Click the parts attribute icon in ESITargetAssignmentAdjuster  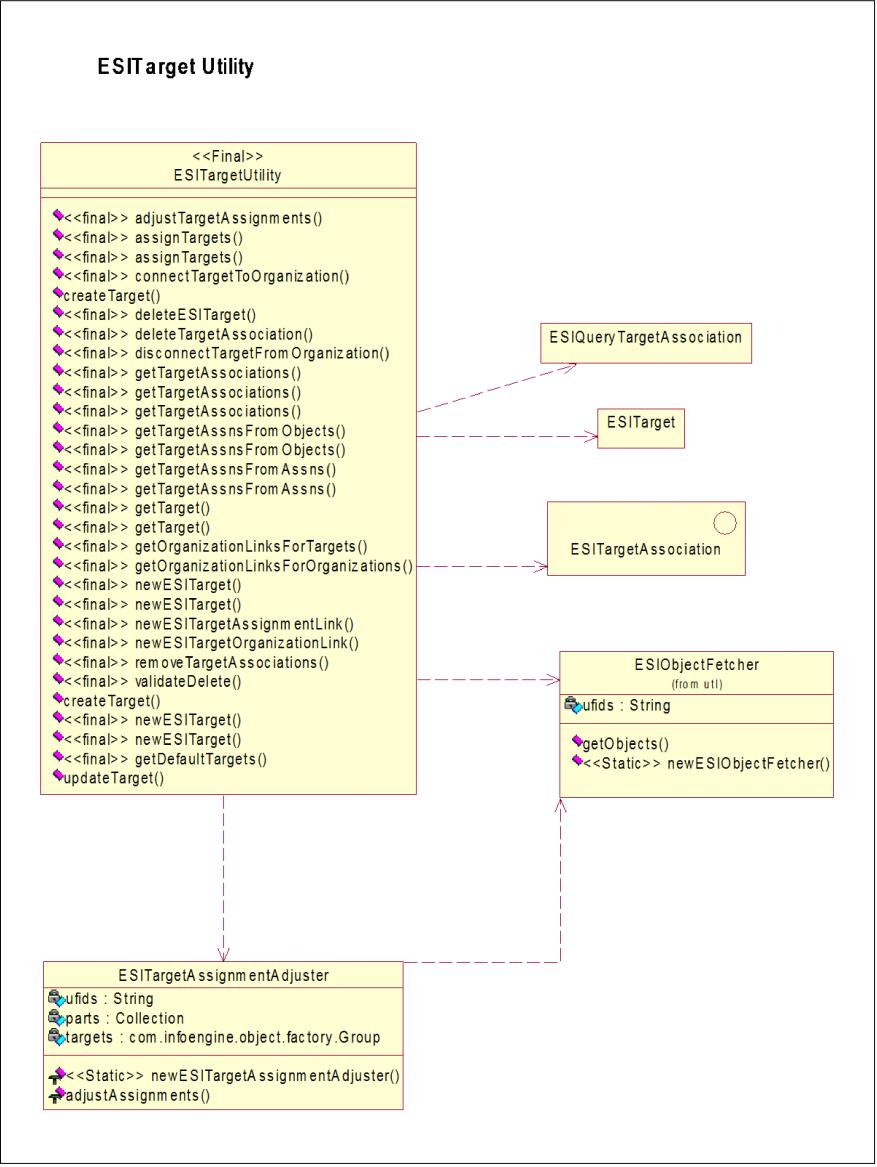pyautogui.click(x=57, y=1018)
